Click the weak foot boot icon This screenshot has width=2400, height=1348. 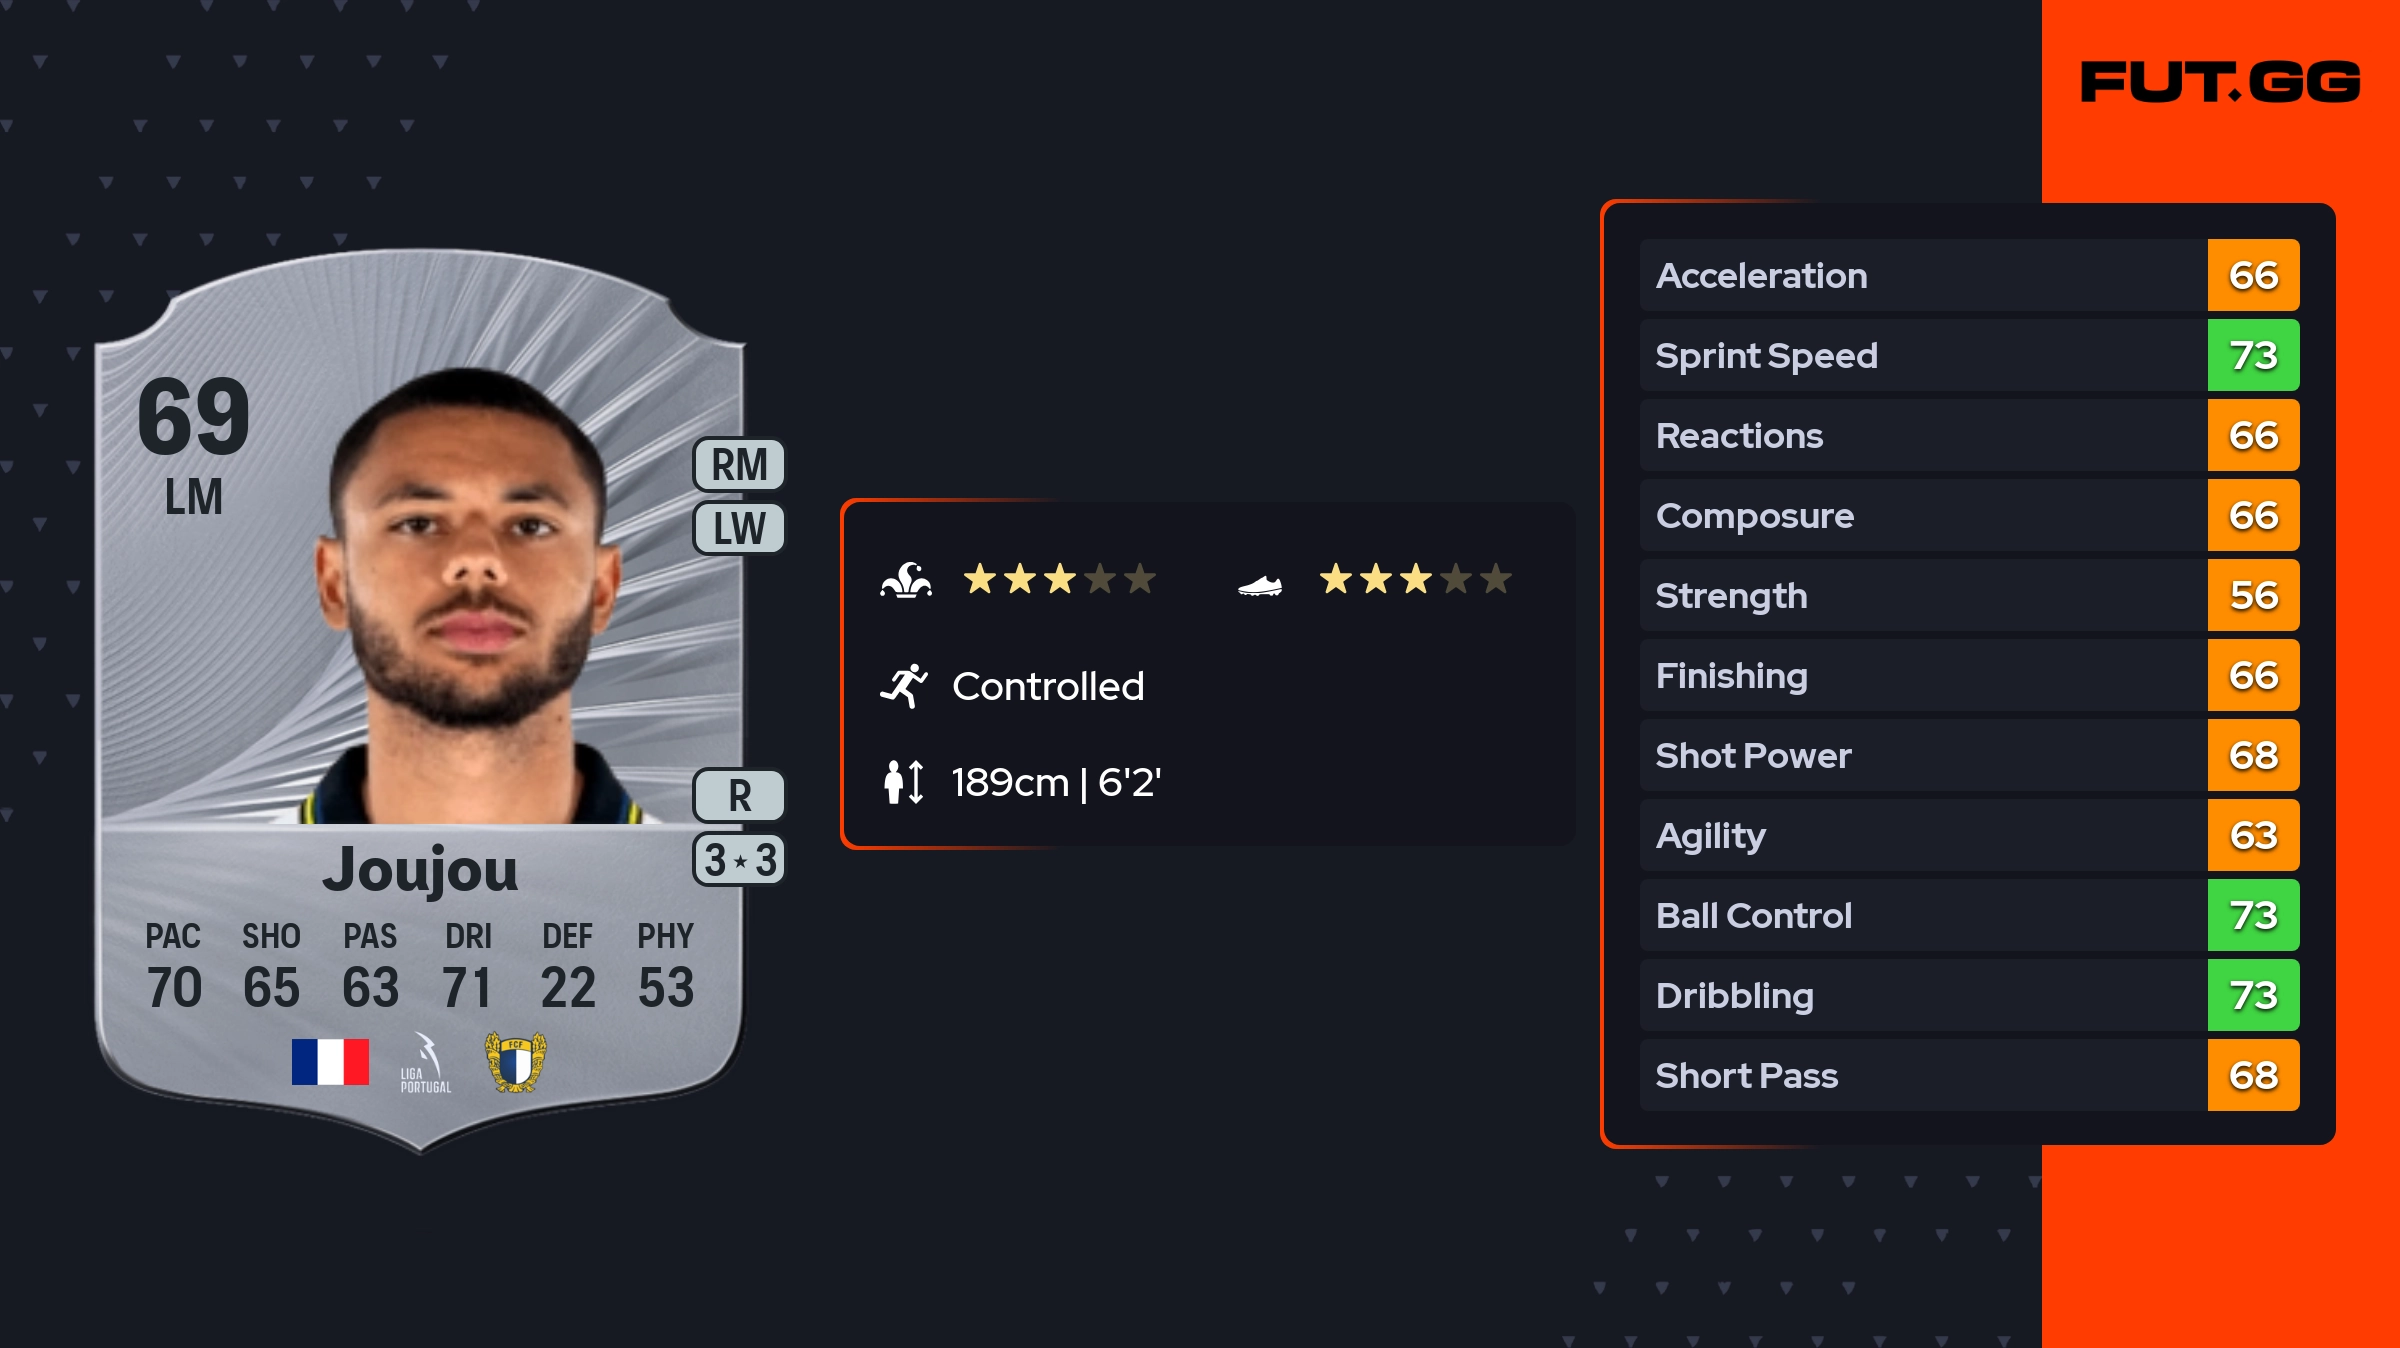pos(1260,585)
